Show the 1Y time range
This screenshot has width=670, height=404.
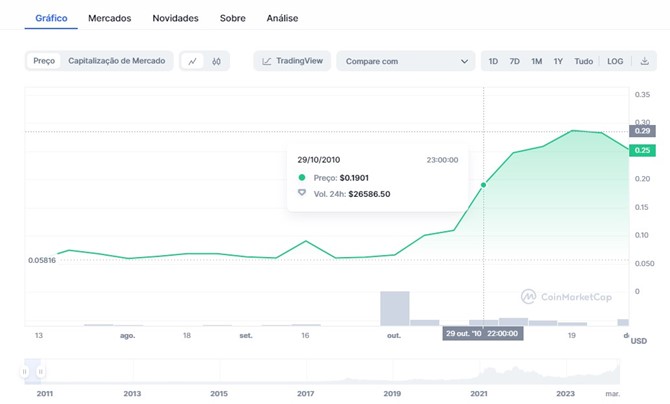click(558, 61)
